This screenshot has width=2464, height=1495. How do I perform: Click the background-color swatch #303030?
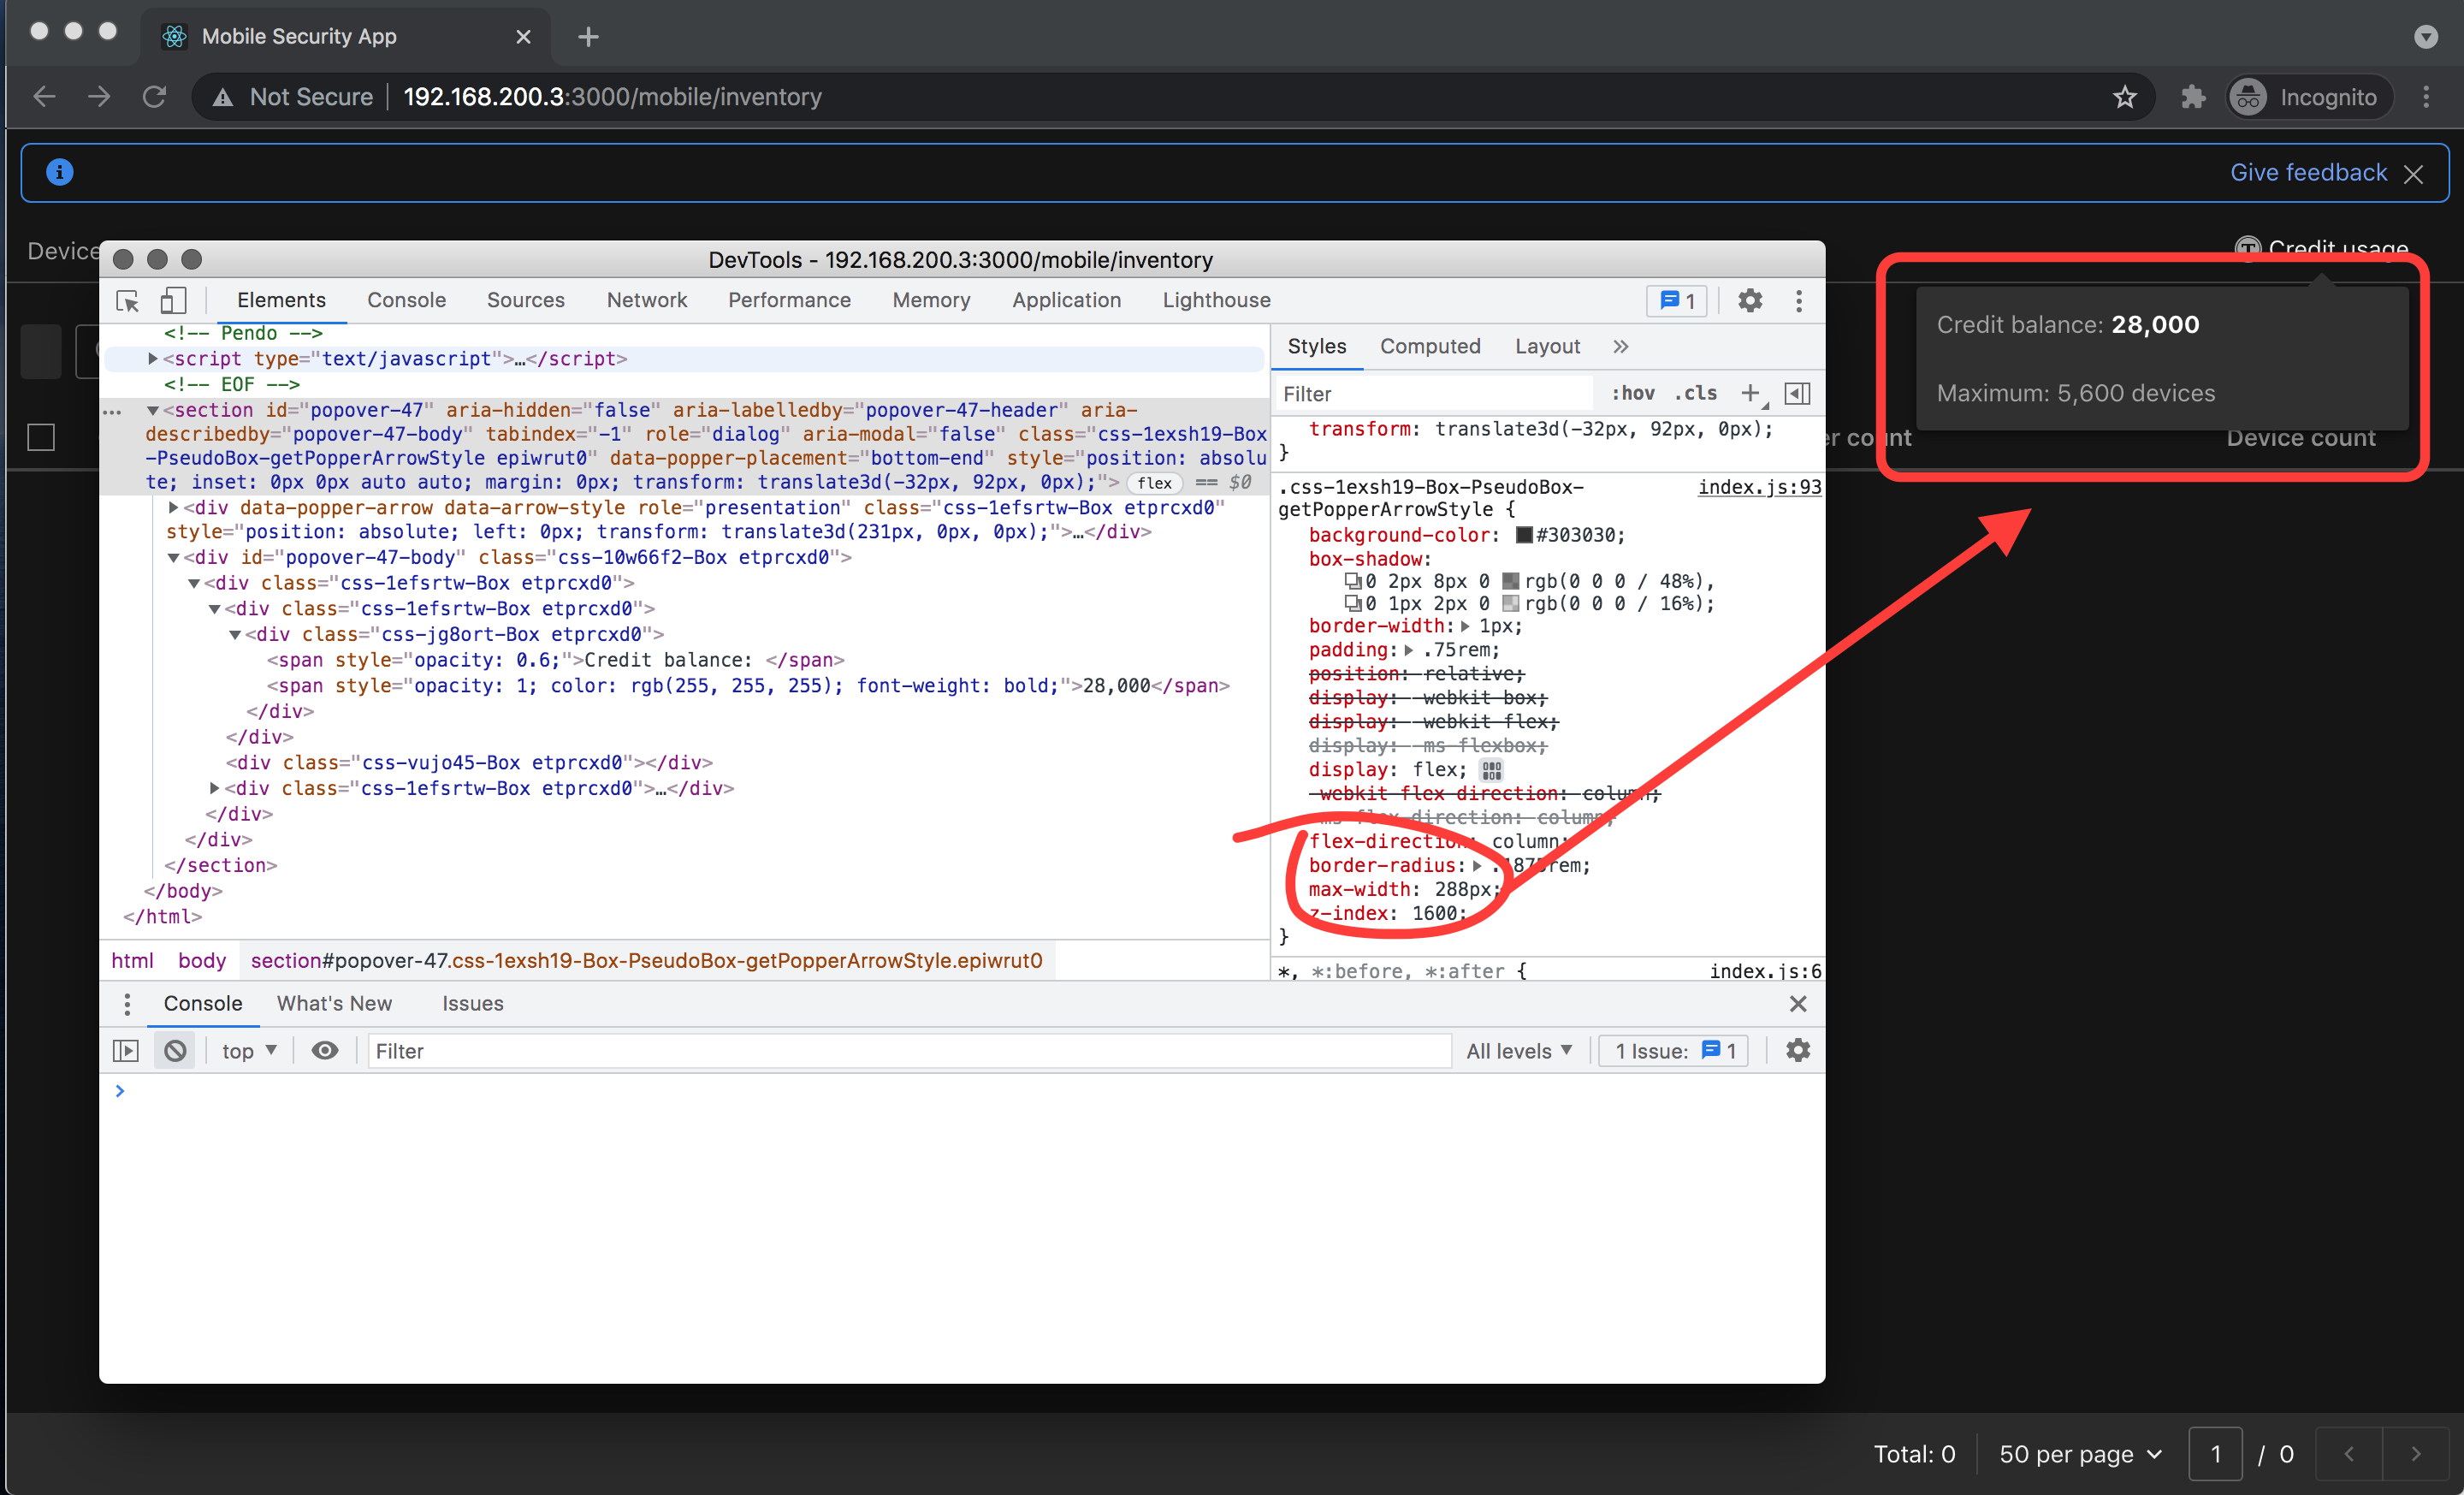(x=1522, y=535)
